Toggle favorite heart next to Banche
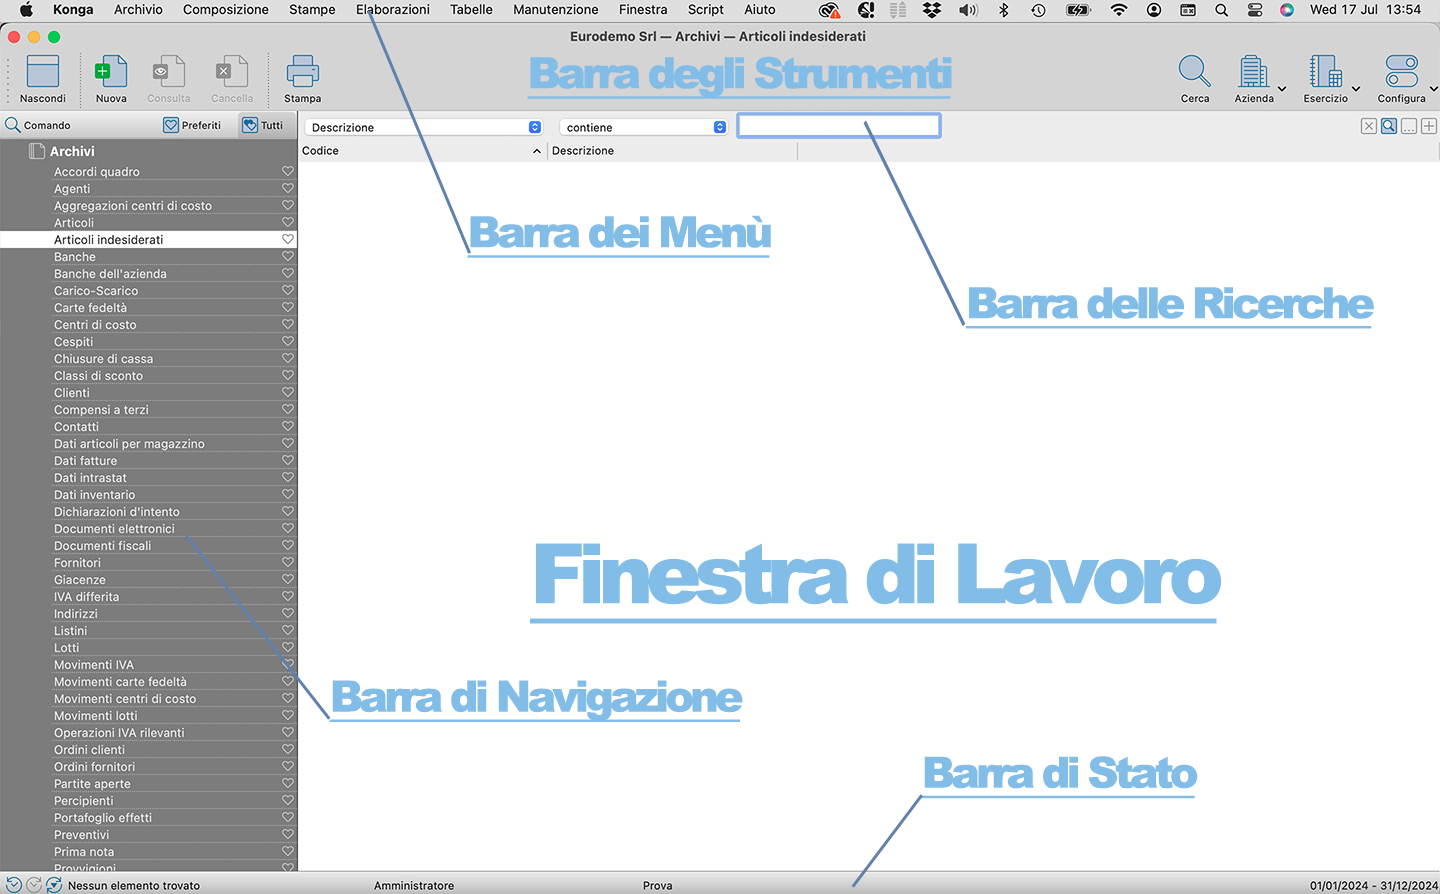This screenshot has width=1440, height=894. 288,256
